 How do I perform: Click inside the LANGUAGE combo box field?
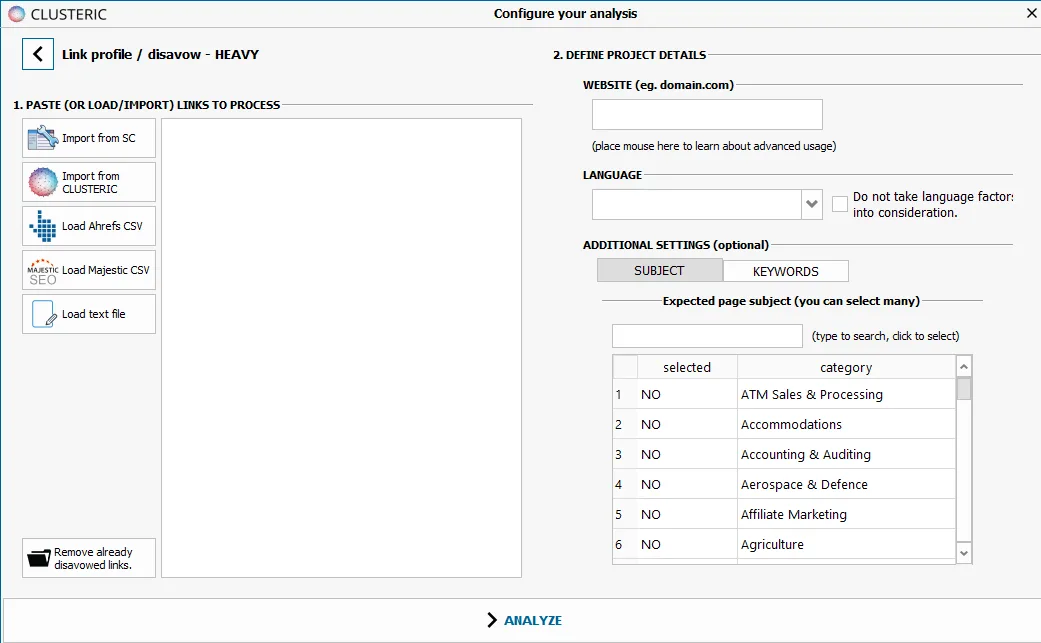pyautogui.click(x=696, y=204)
